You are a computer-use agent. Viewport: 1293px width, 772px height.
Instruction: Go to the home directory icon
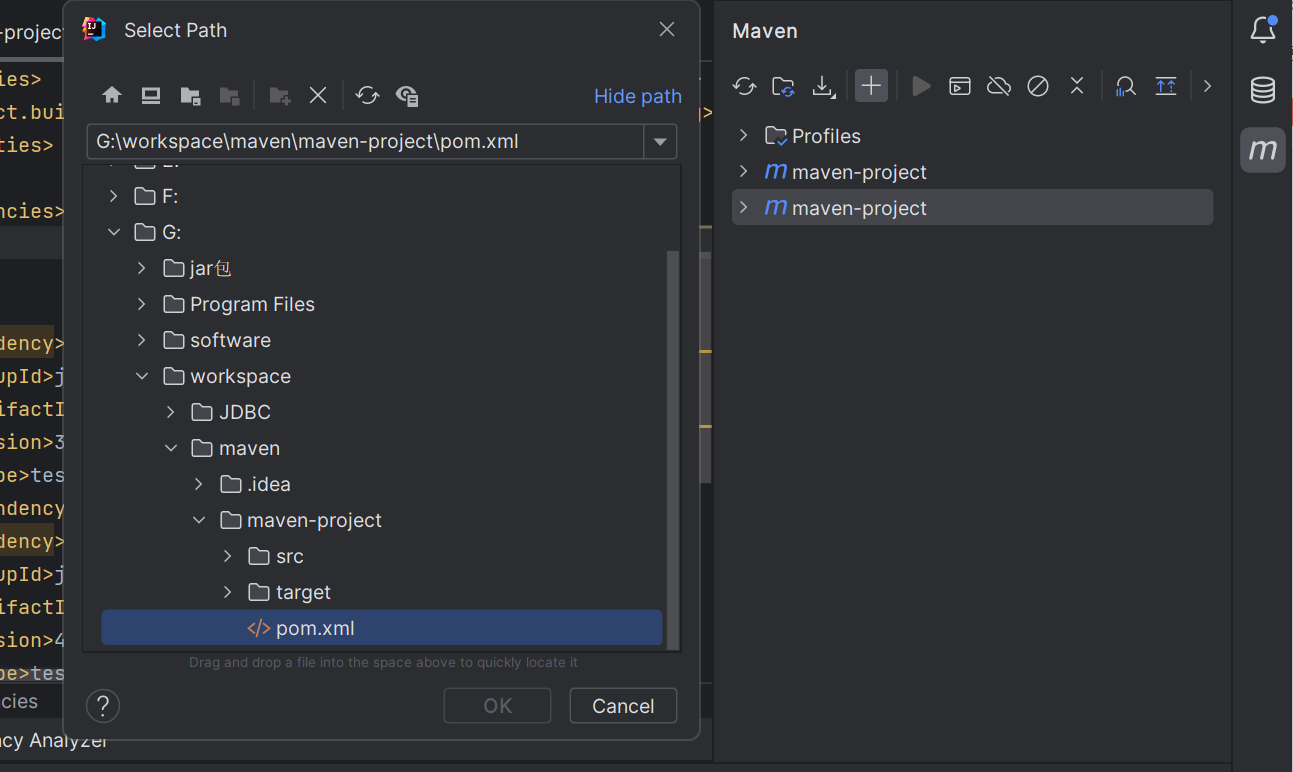click(x=112, y=96)
